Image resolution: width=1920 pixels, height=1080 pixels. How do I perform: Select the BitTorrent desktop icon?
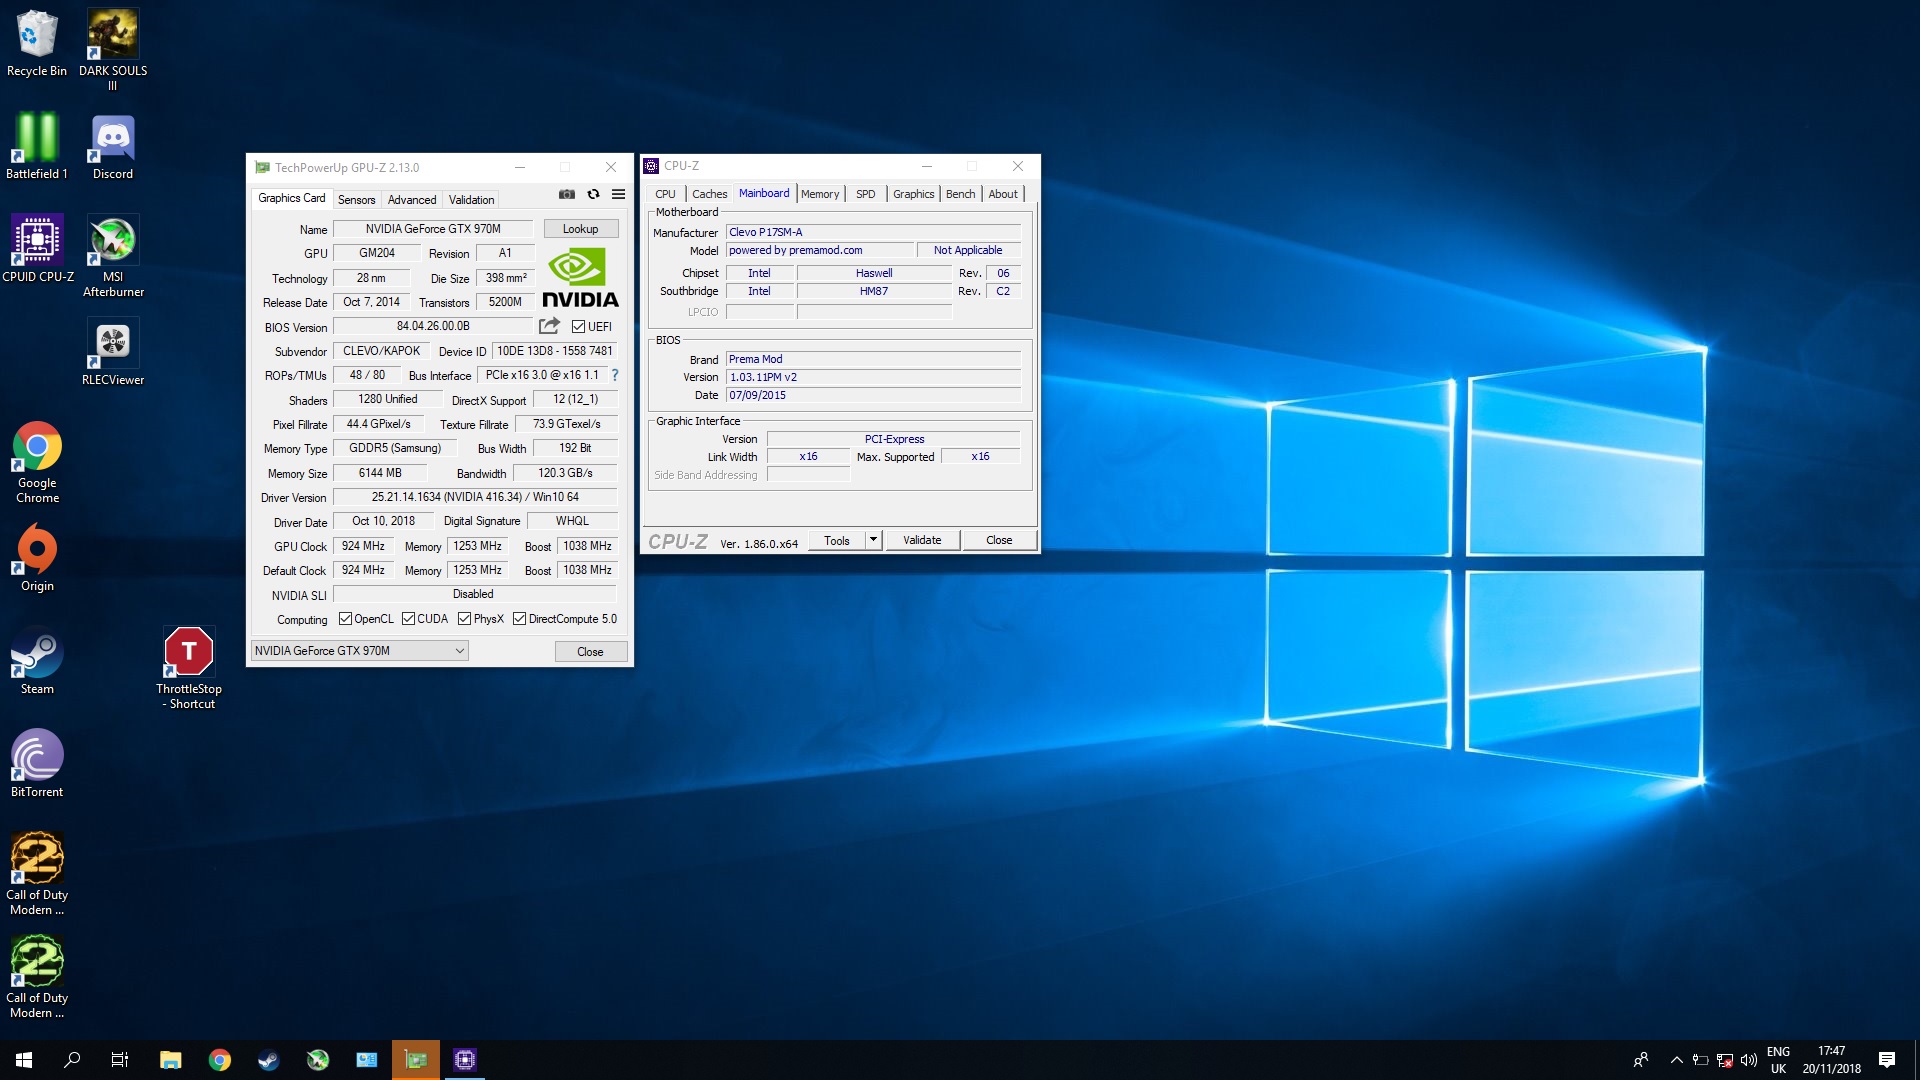pos(37,764)
